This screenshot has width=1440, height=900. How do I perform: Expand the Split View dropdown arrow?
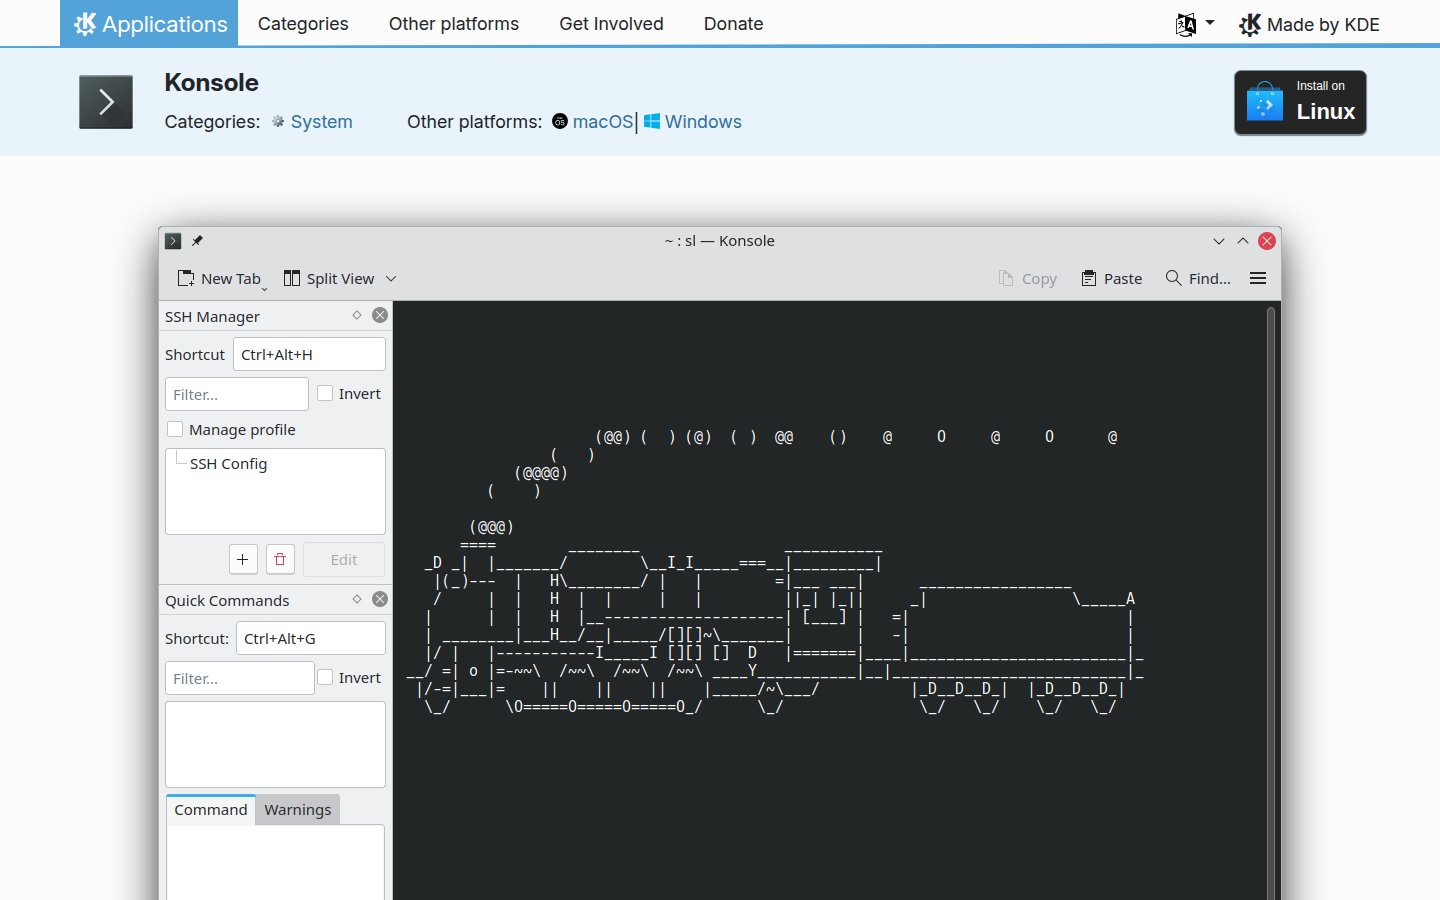pyautogui.click(x=391, y=279)
